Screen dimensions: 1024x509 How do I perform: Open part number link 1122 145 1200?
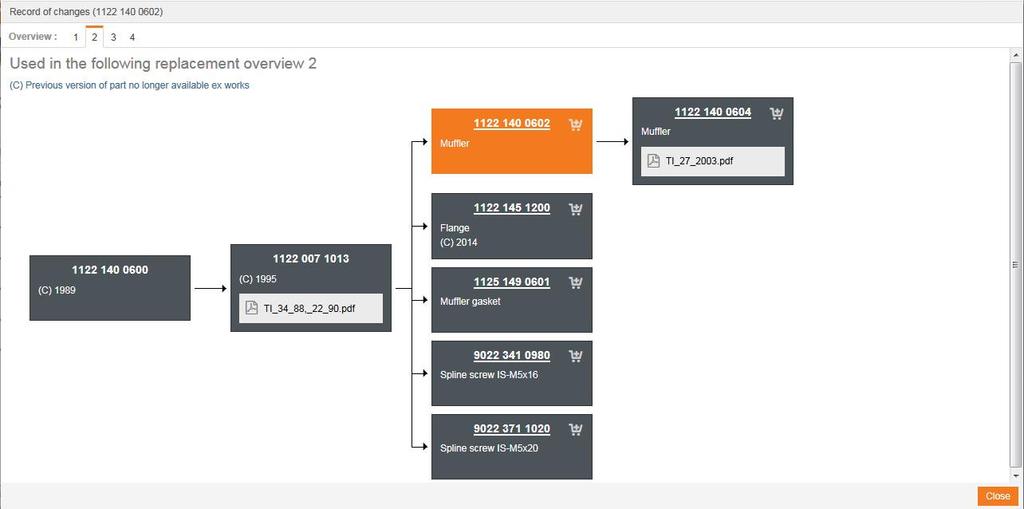pyautogui.click(x=511, y=208)
